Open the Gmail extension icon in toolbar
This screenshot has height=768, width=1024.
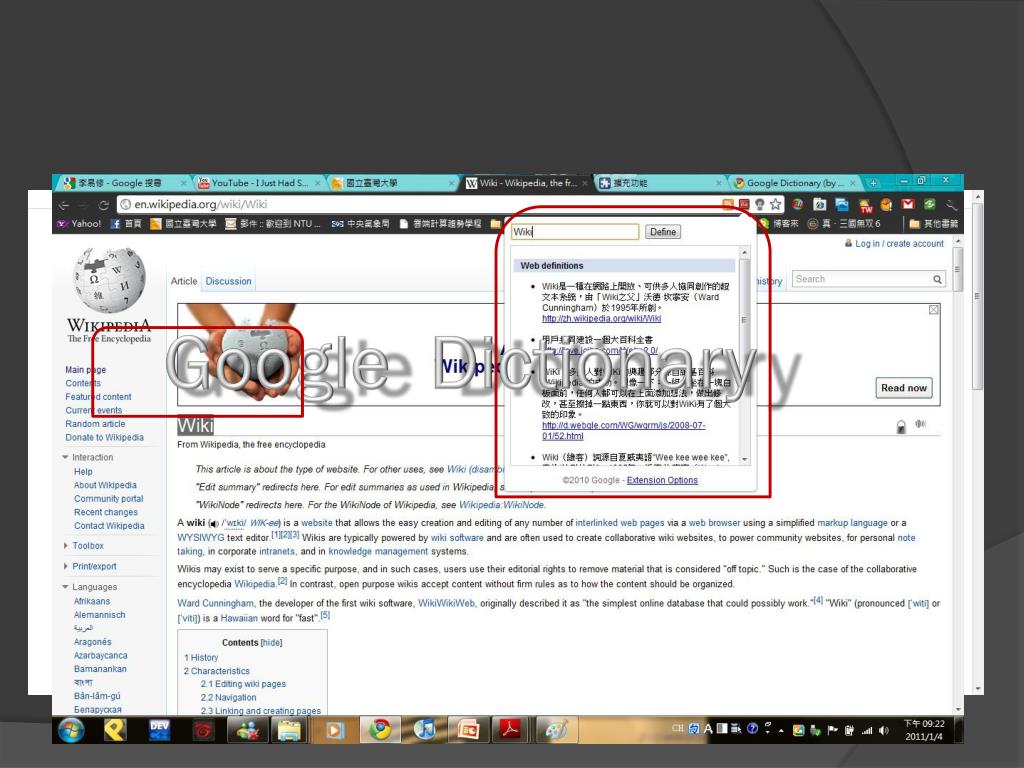pos(908,204)
